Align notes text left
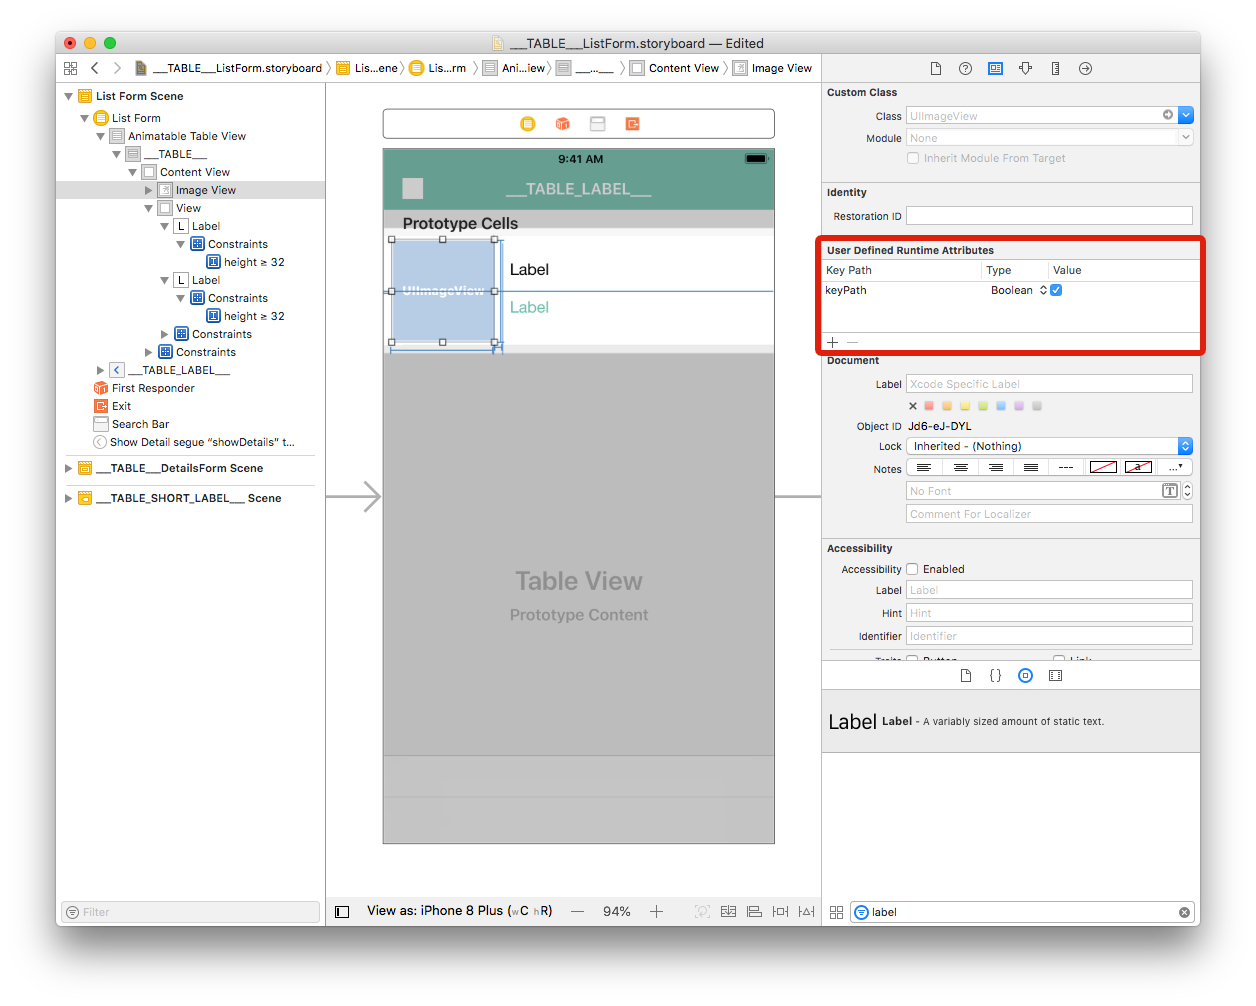 (924, 467)
